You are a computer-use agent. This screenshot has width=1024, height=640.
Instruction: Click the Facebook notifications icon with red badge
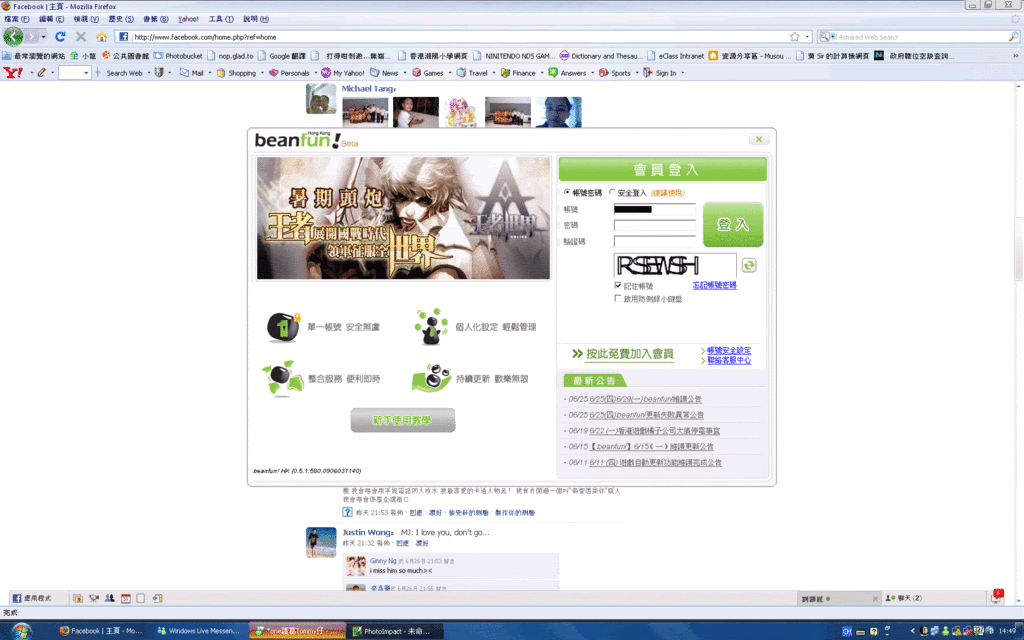click(996, 596)
